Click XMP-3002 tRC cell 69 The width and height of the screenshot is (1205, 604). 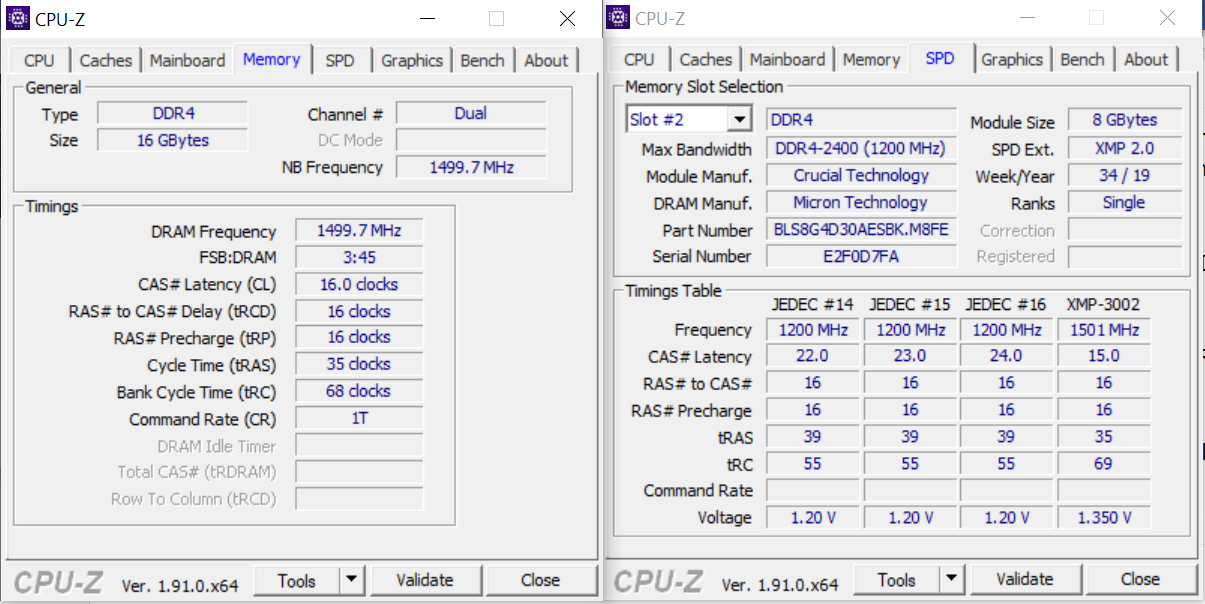[1104, 464]
